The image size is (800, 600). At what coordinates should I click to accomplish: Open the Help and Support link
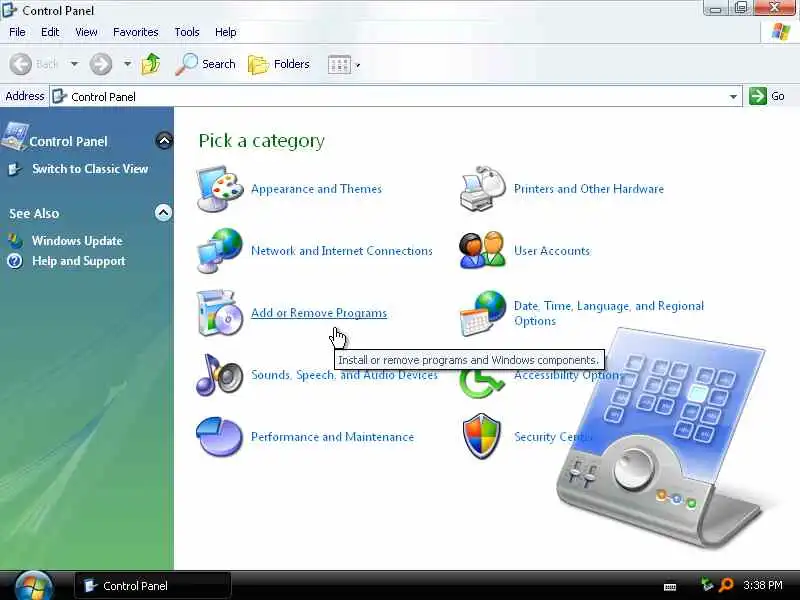tap(79, 261)
